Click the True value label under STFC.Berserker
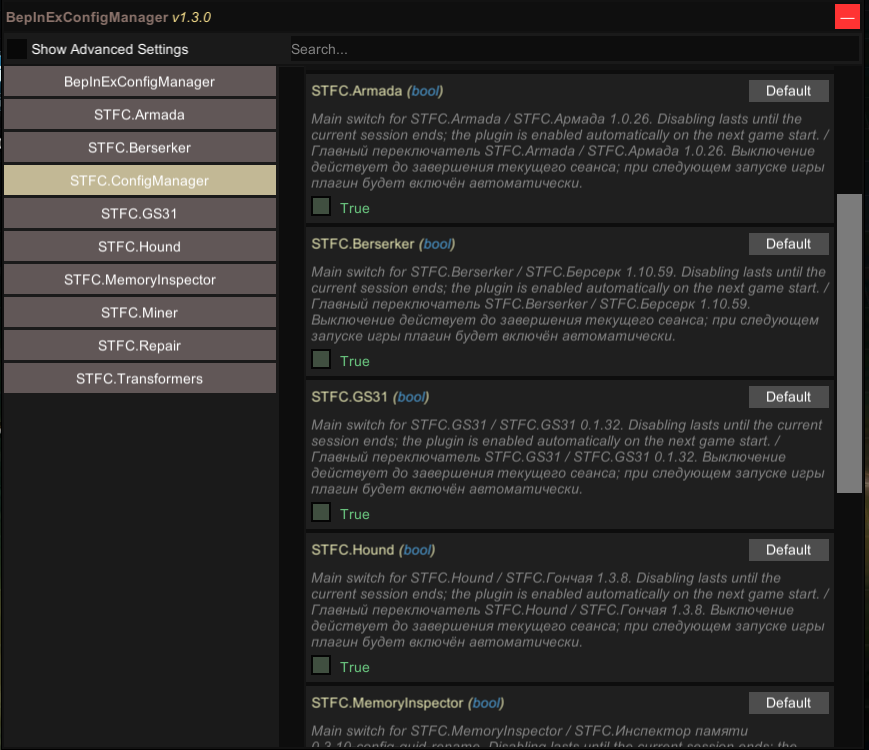This screenshot has width=869, height=750. point(355,361)
